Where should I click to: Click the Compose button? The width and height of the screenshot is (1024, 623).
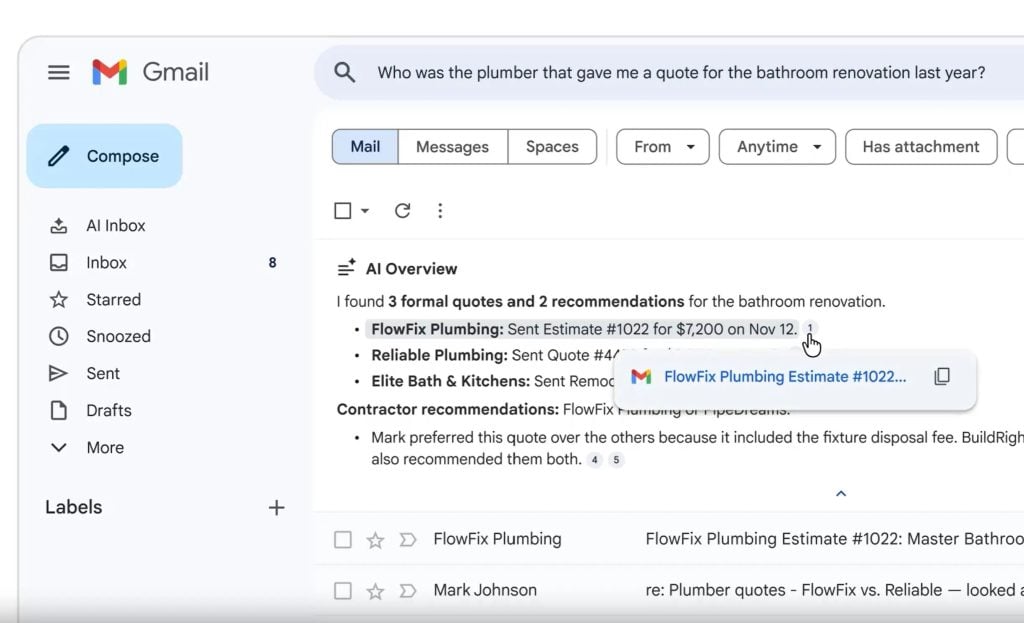point(104,155)
